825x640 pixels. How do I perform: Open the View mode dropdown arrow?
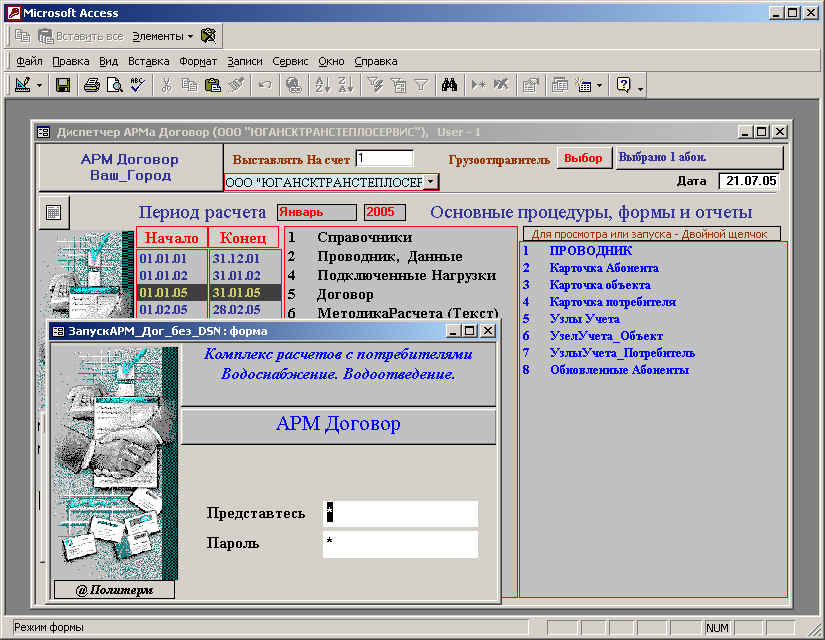coord(40,85)
